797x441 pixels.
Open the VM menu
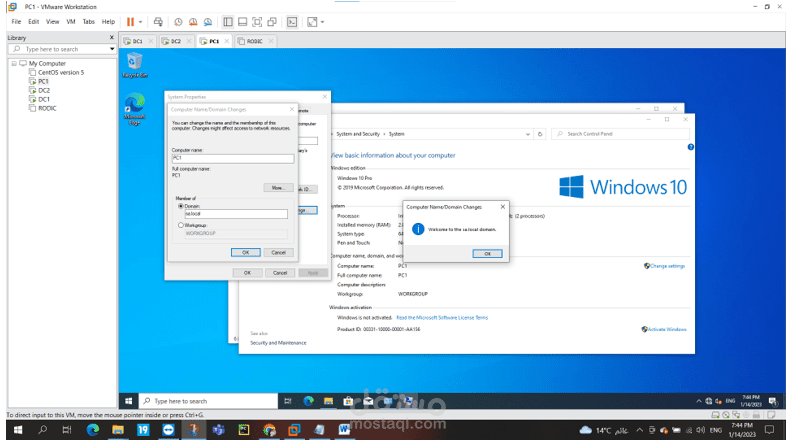point(71,22)
